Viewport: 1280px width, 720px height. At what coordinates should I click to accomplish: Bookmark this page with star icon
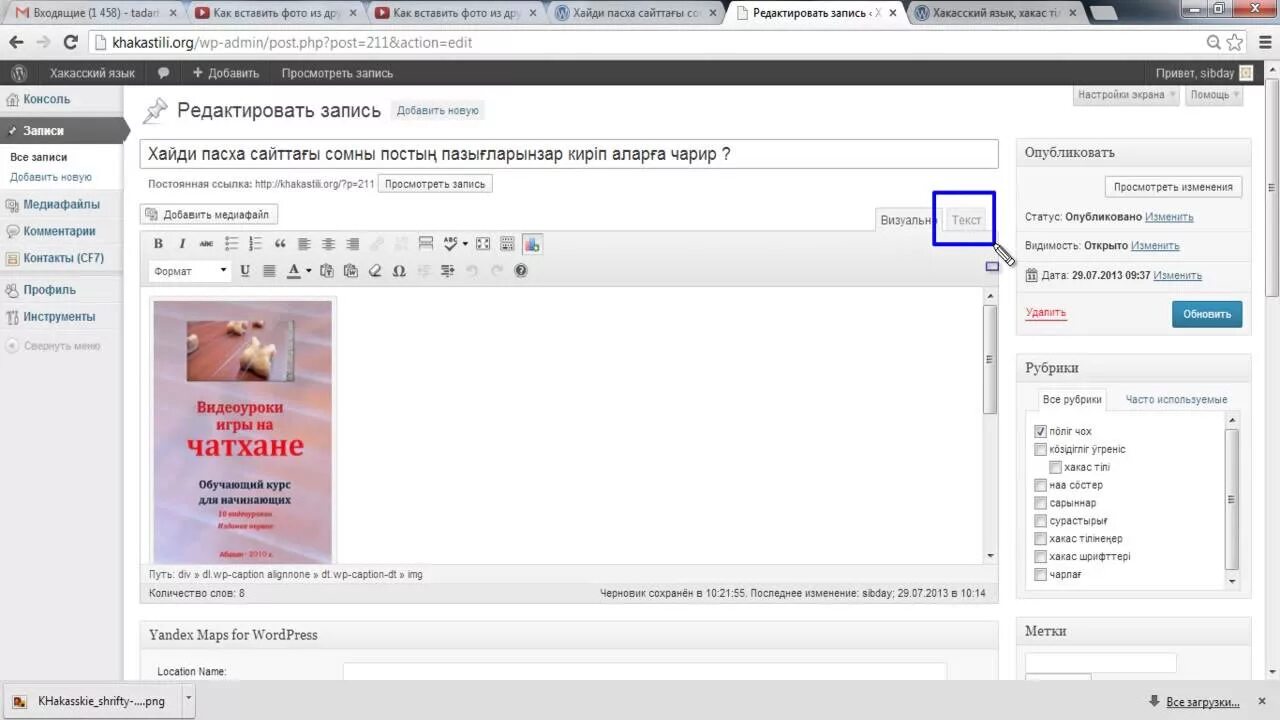point(1235,42)
